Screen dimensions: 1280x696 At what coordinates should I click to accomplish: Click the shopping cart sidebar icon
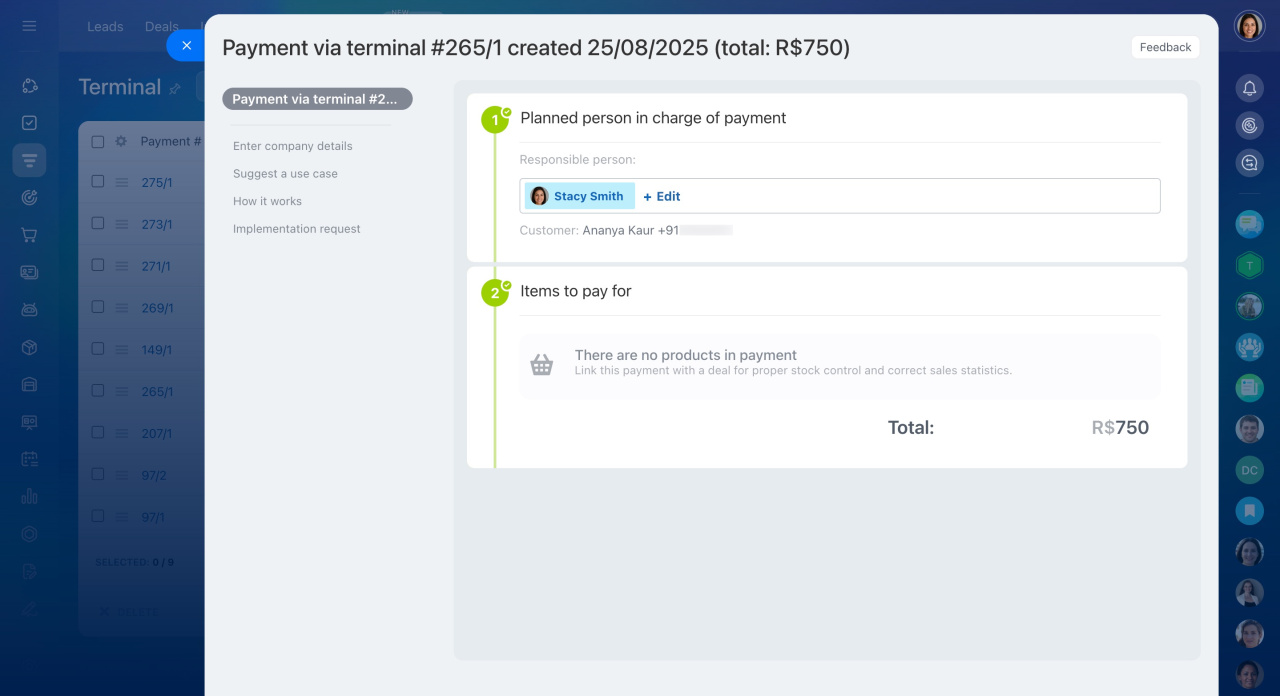point(29,235)
